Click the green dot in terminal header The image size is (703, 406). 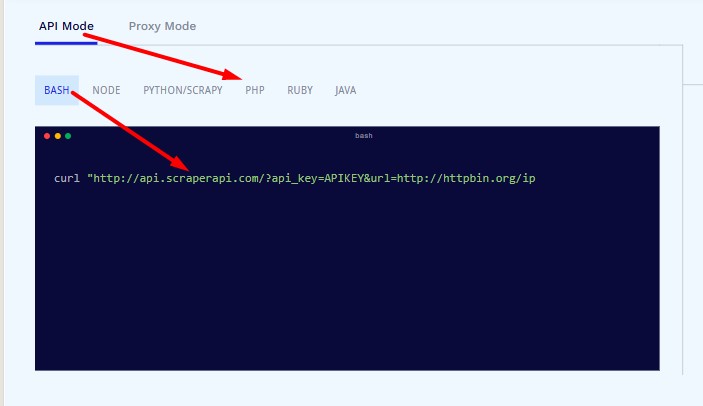[x=68, y=136]
